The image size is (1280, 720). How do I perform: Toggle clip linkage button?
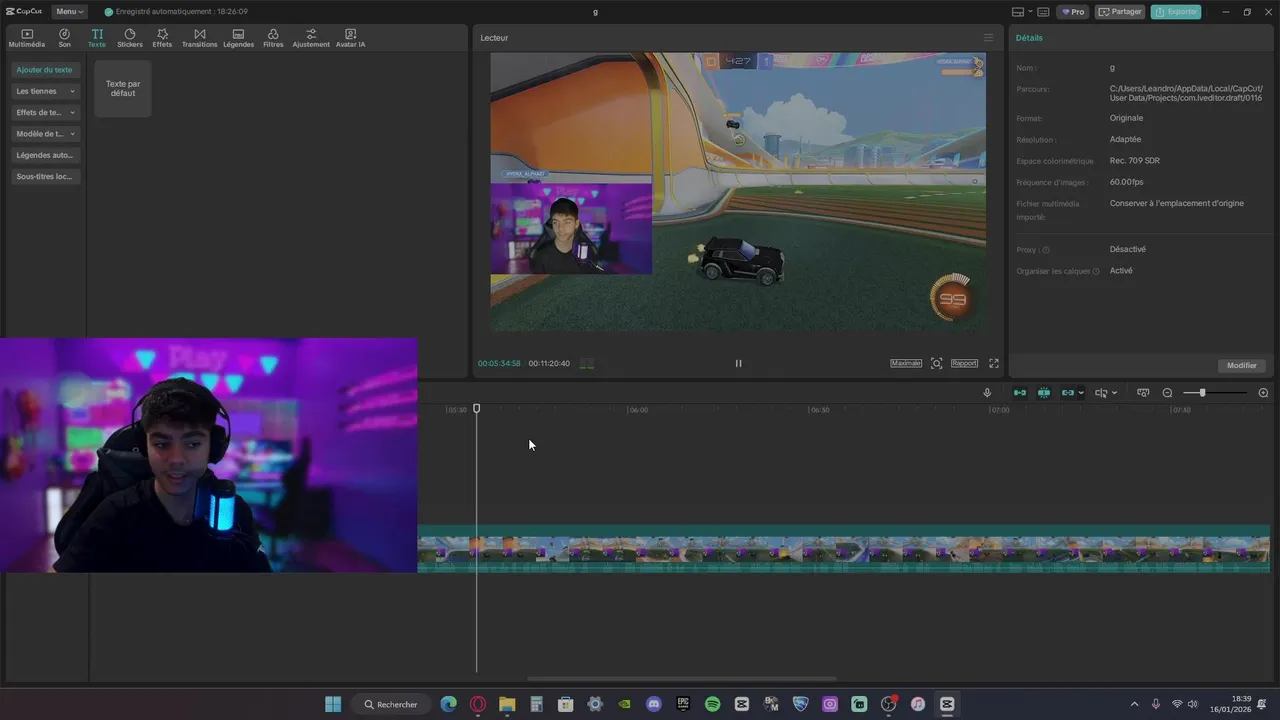point(1067,393)
